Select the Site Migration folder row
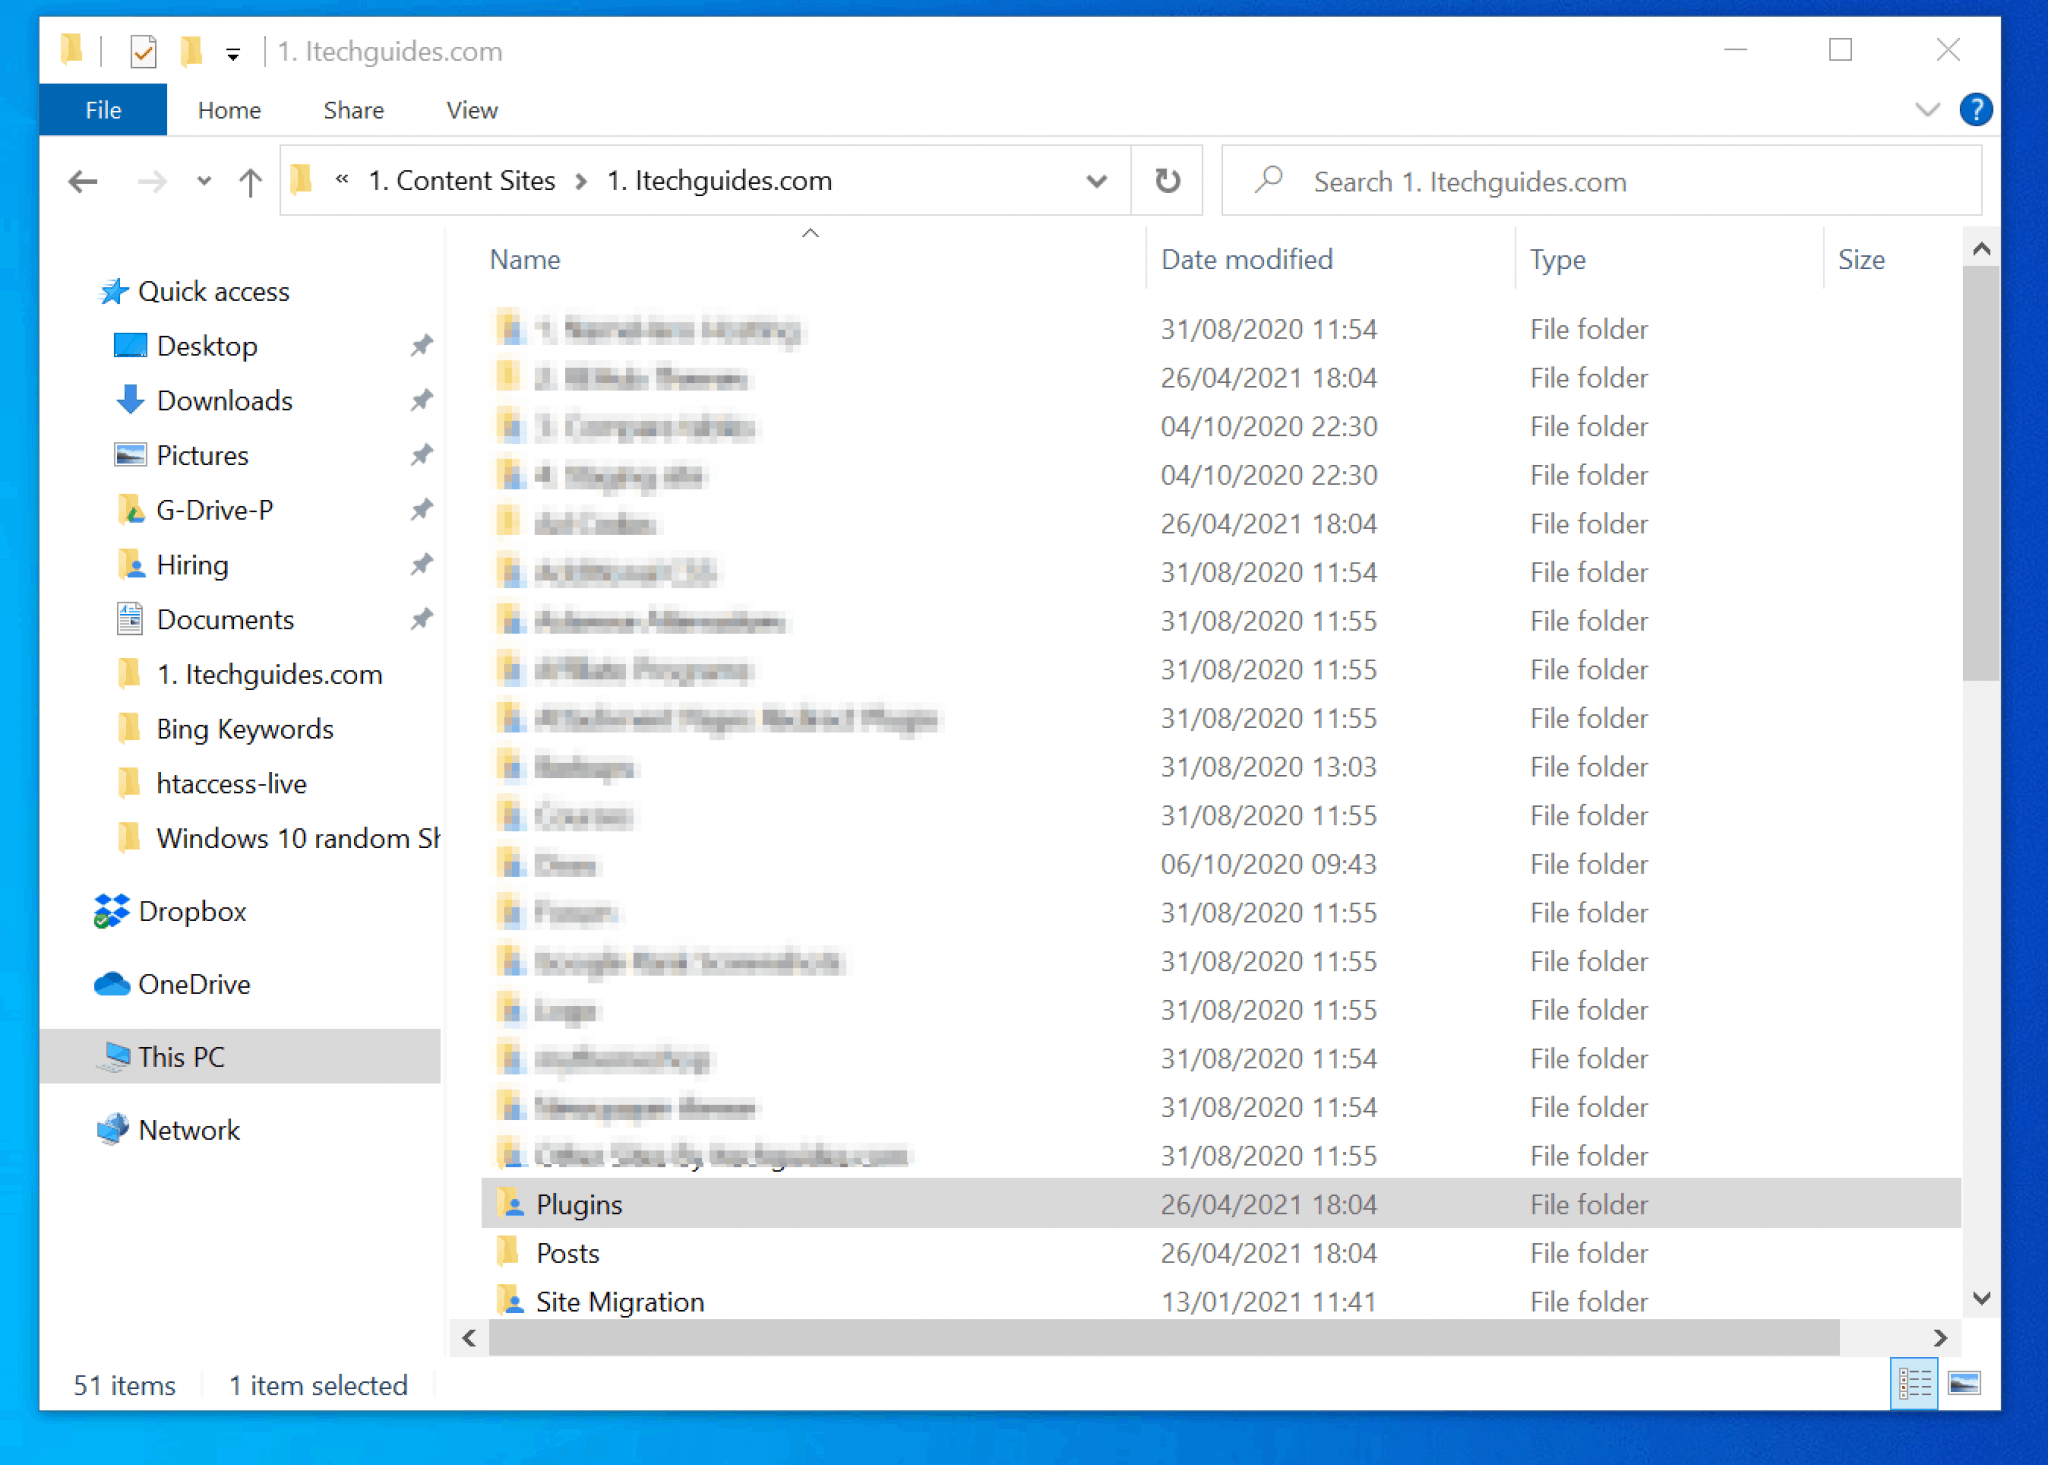Image resolution: width=2048 pixels, height=1465 pixels. coord(1220,1302)
